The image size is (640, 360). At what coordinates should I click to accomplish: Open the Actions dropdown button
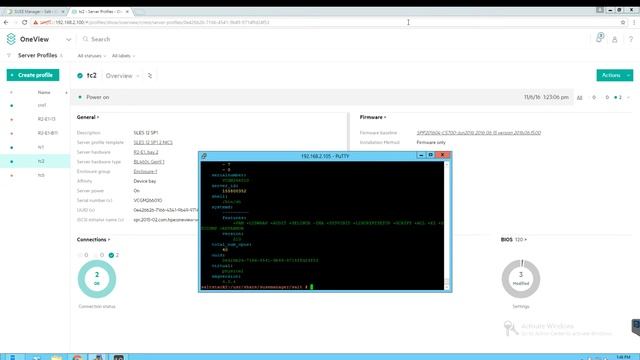615,75
